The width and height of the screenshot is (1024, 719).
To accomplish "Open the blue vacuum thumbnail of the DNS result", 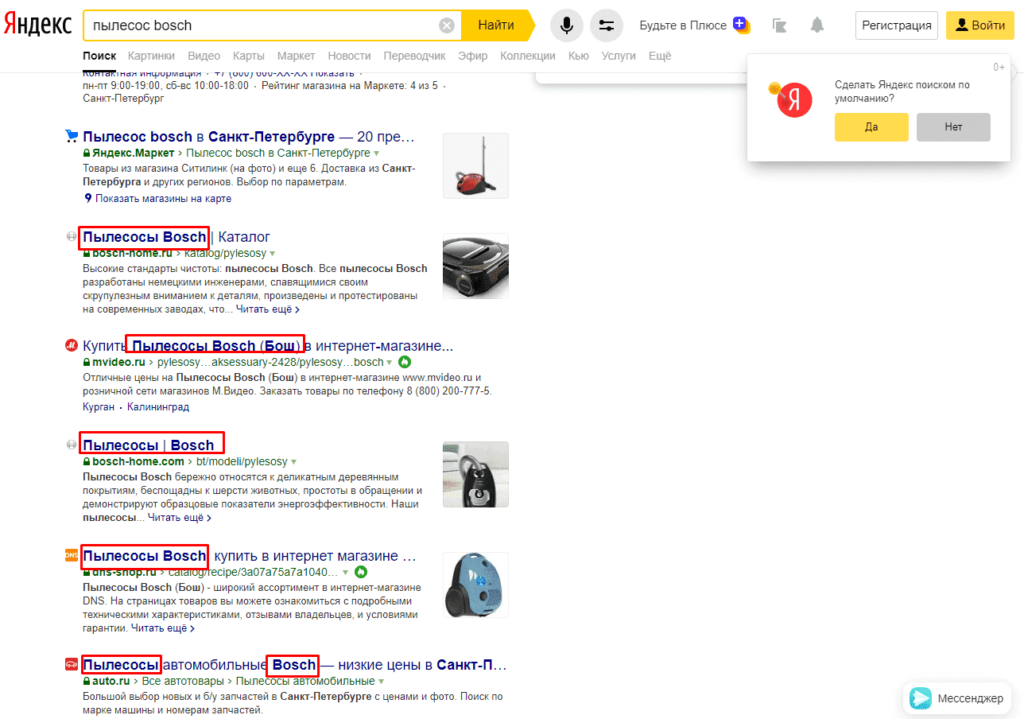I will pos(475,585).
